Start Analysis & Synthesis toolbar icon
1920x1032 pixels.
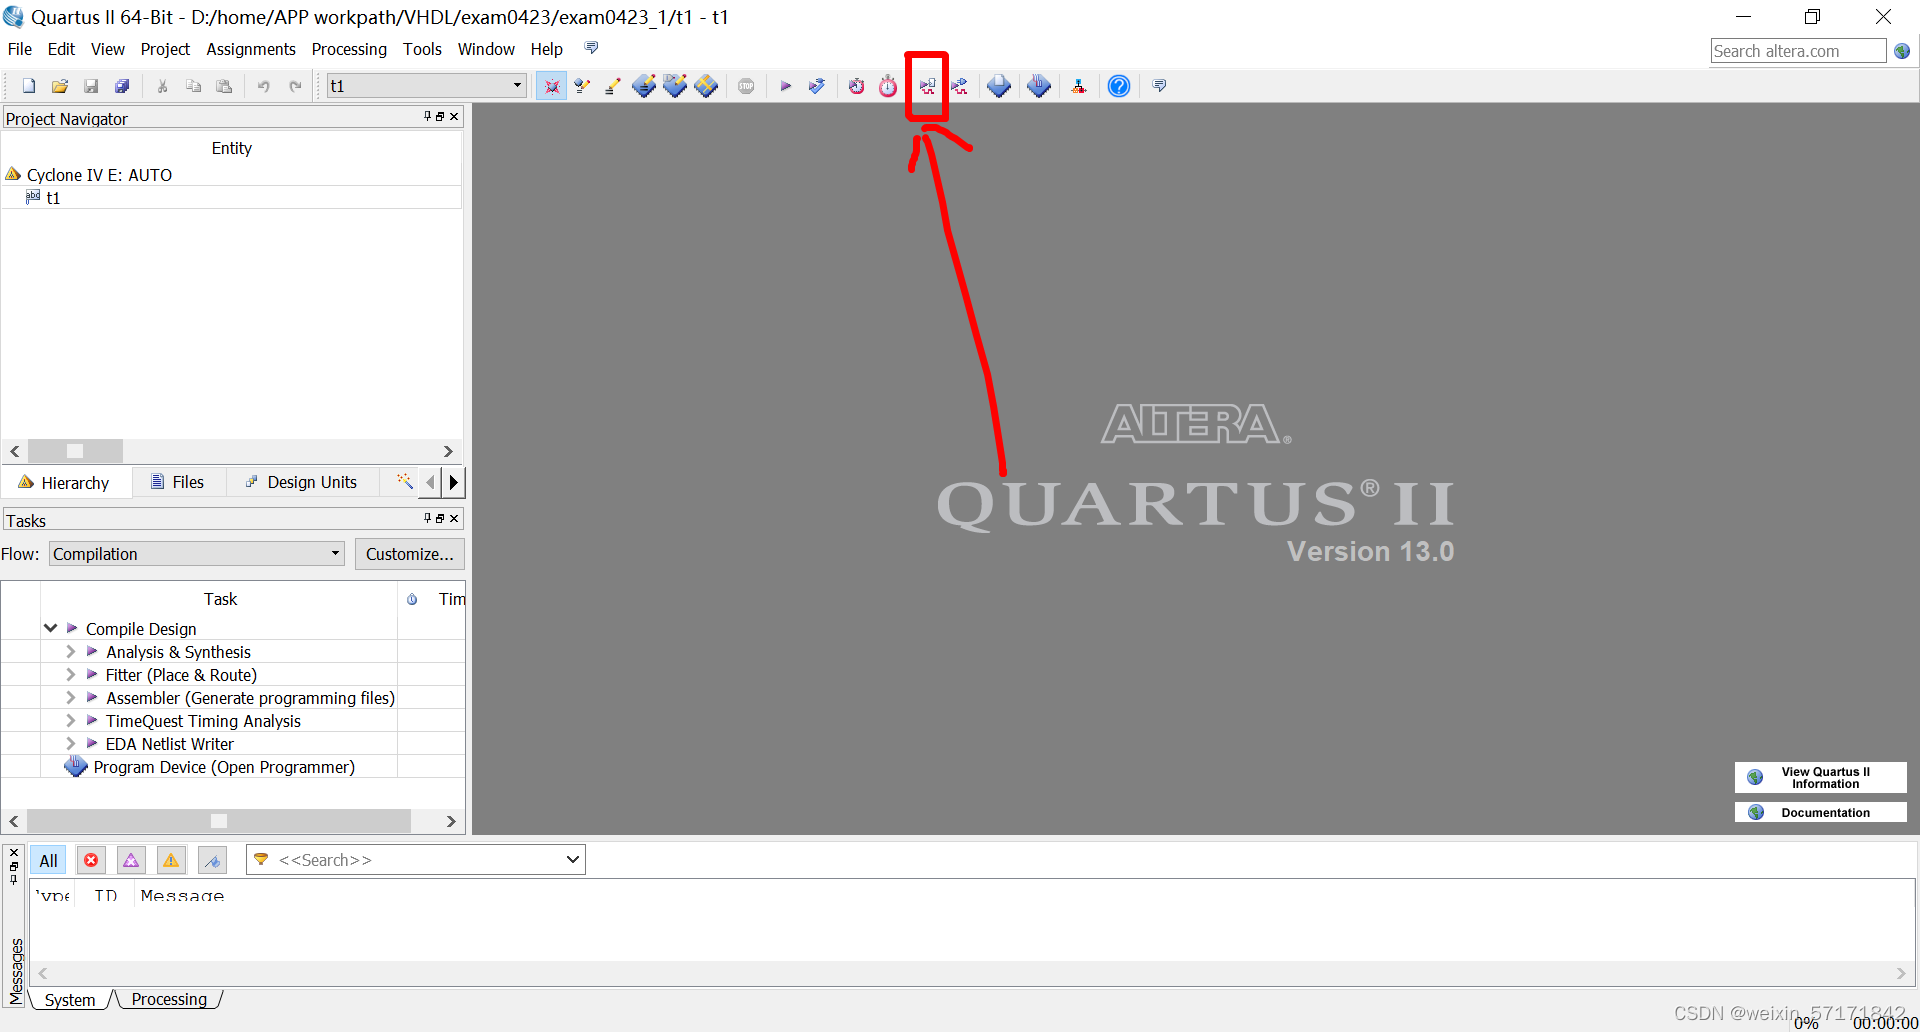point(817,86)
